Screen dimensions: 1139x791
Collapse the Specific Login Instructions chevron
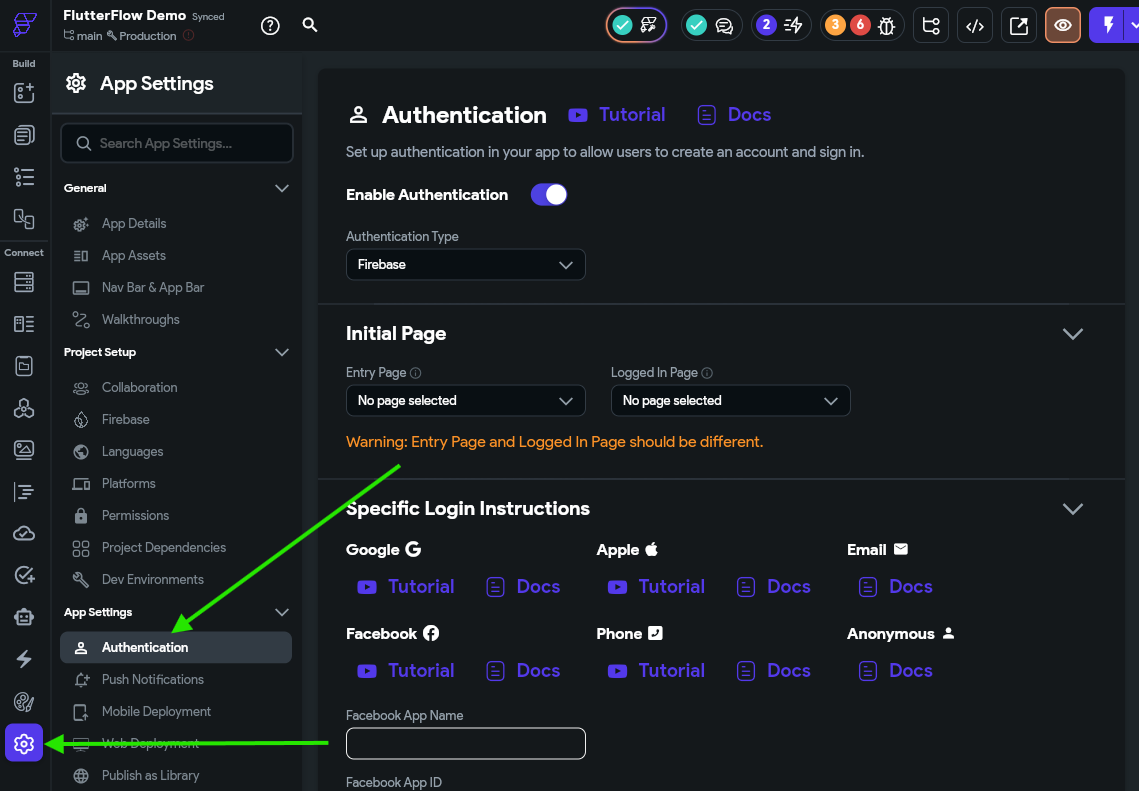(x=1073, y=508)
